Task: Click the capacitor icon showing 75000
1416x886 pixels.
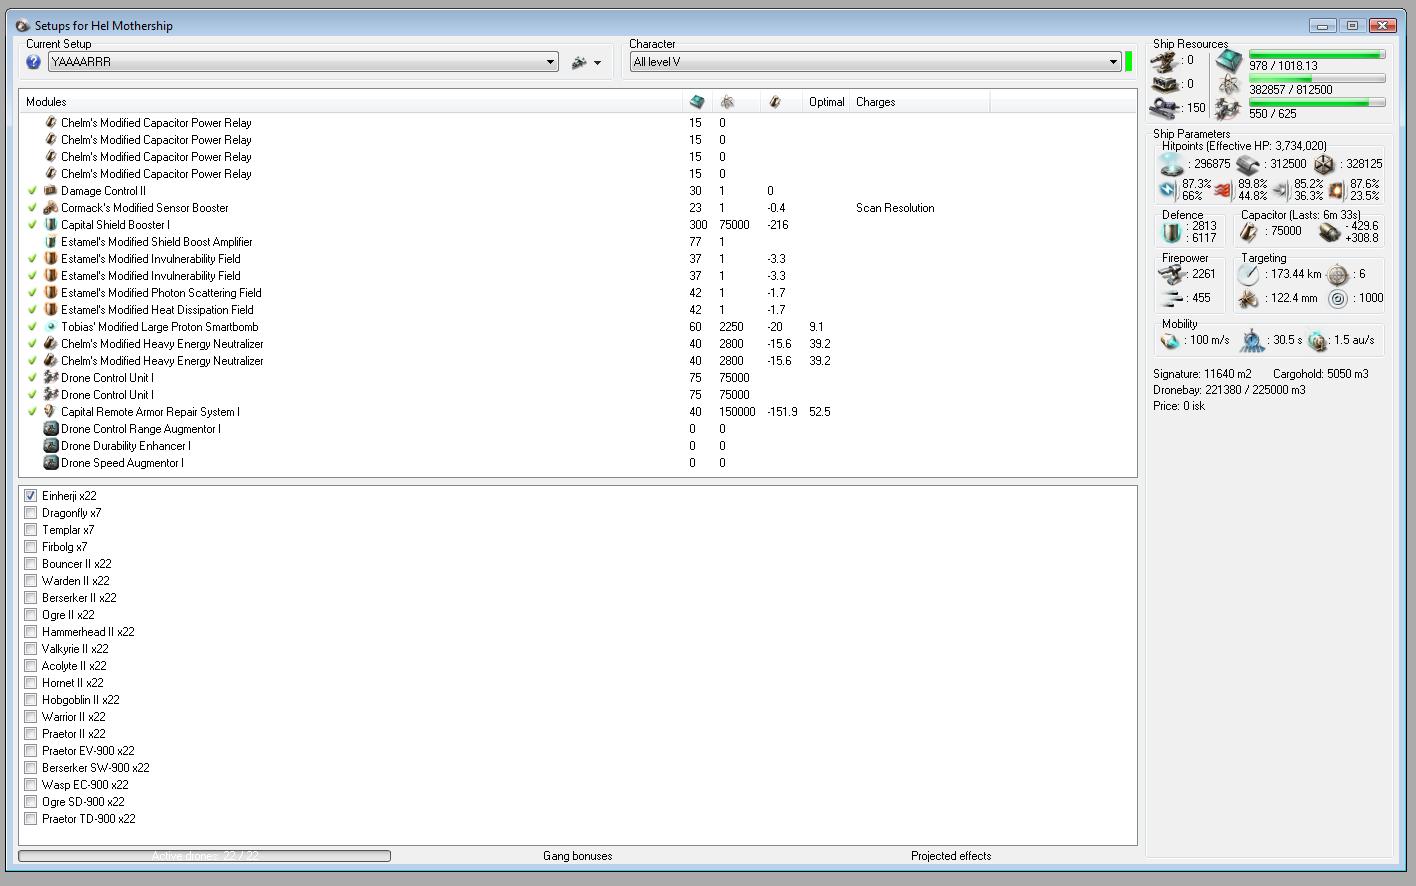Action: tap(1249, 232)
